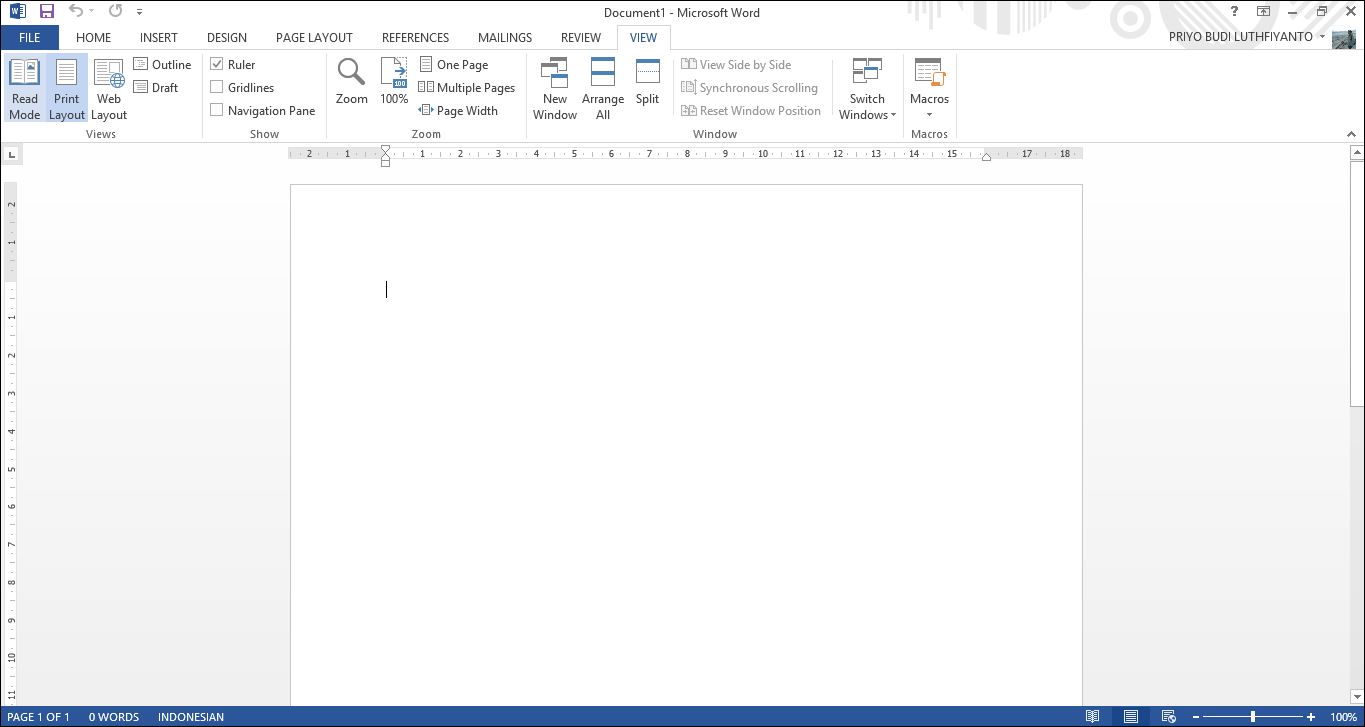1365x727 pixels.
Task: Collapse the ribbon with the chevron arrow
Action: (x=1352, y=133)
